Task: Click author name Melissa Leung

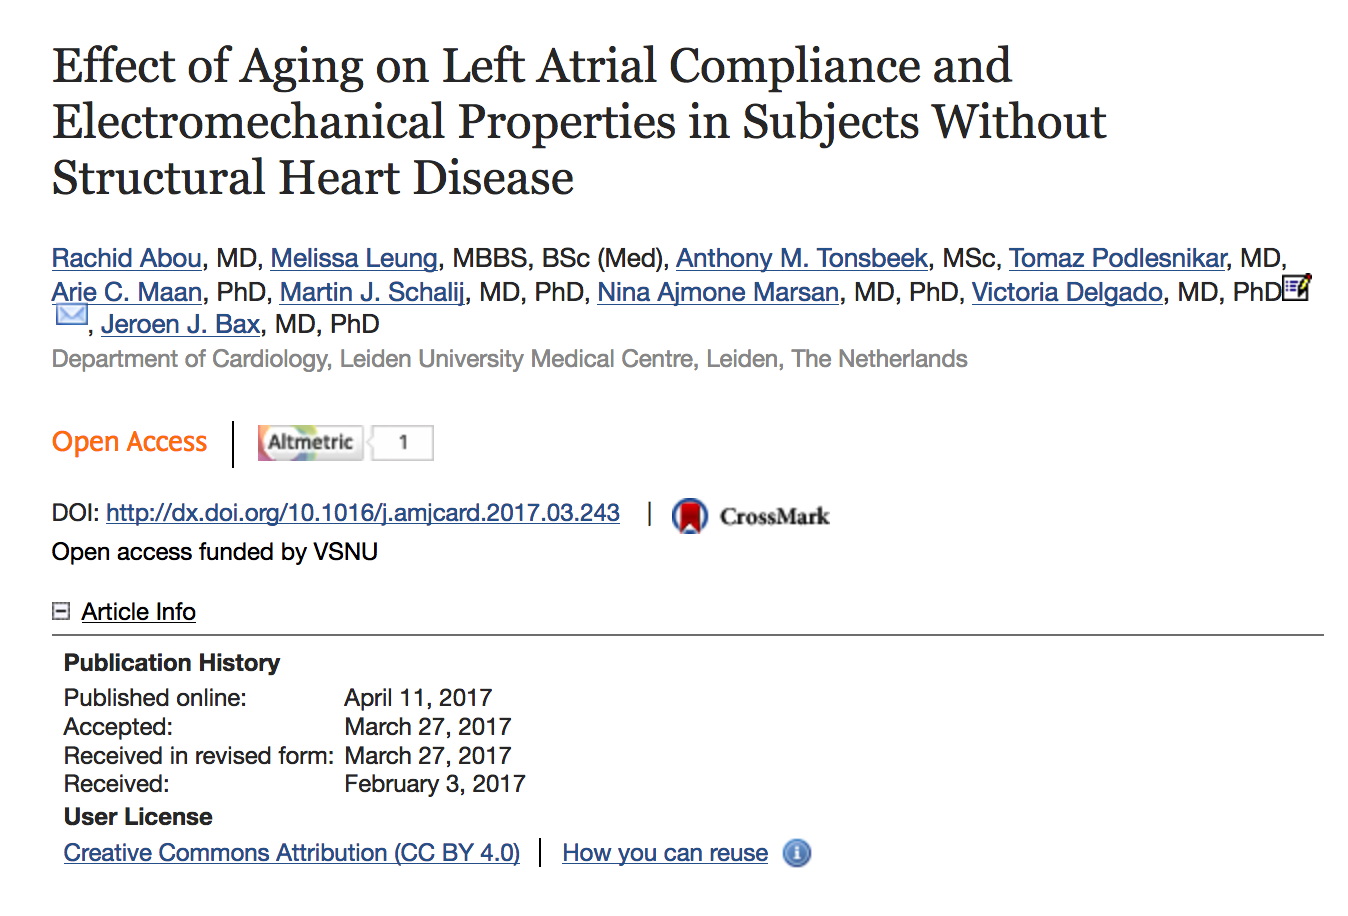Action: (354, 258)
